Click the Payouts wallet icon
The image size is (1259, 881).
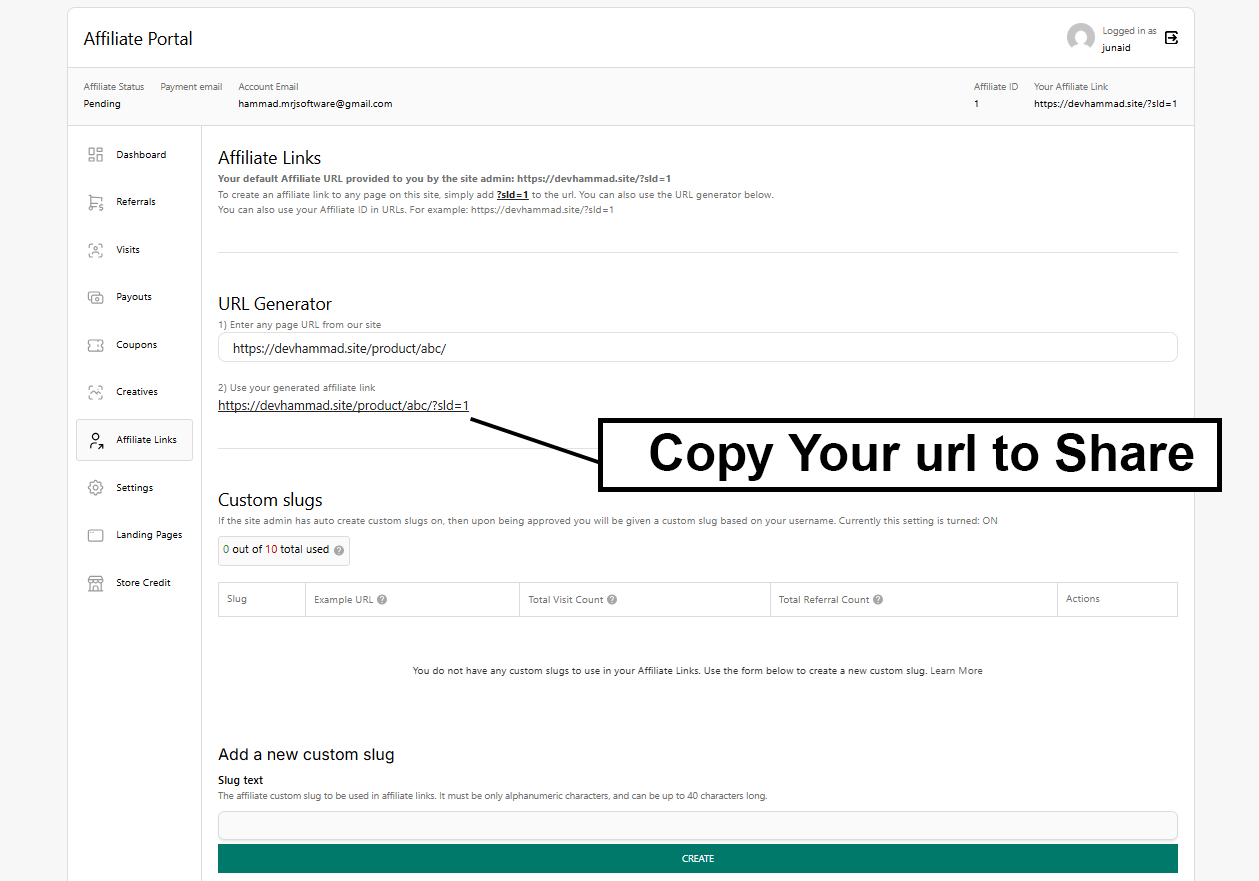click(x=96, y=297)
